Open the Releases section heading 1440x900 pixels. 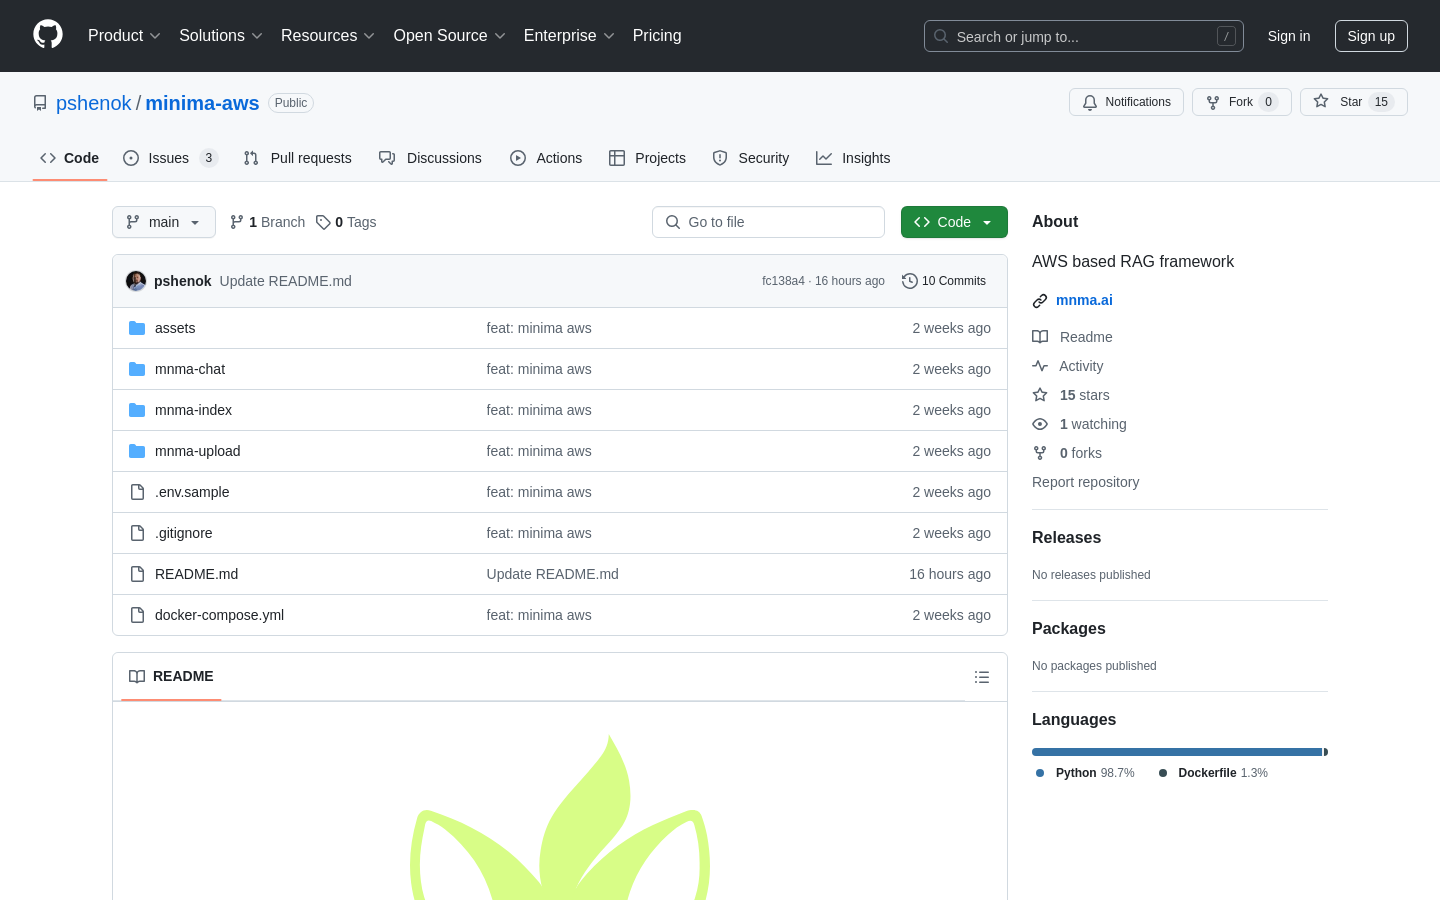click(1066, 538)
